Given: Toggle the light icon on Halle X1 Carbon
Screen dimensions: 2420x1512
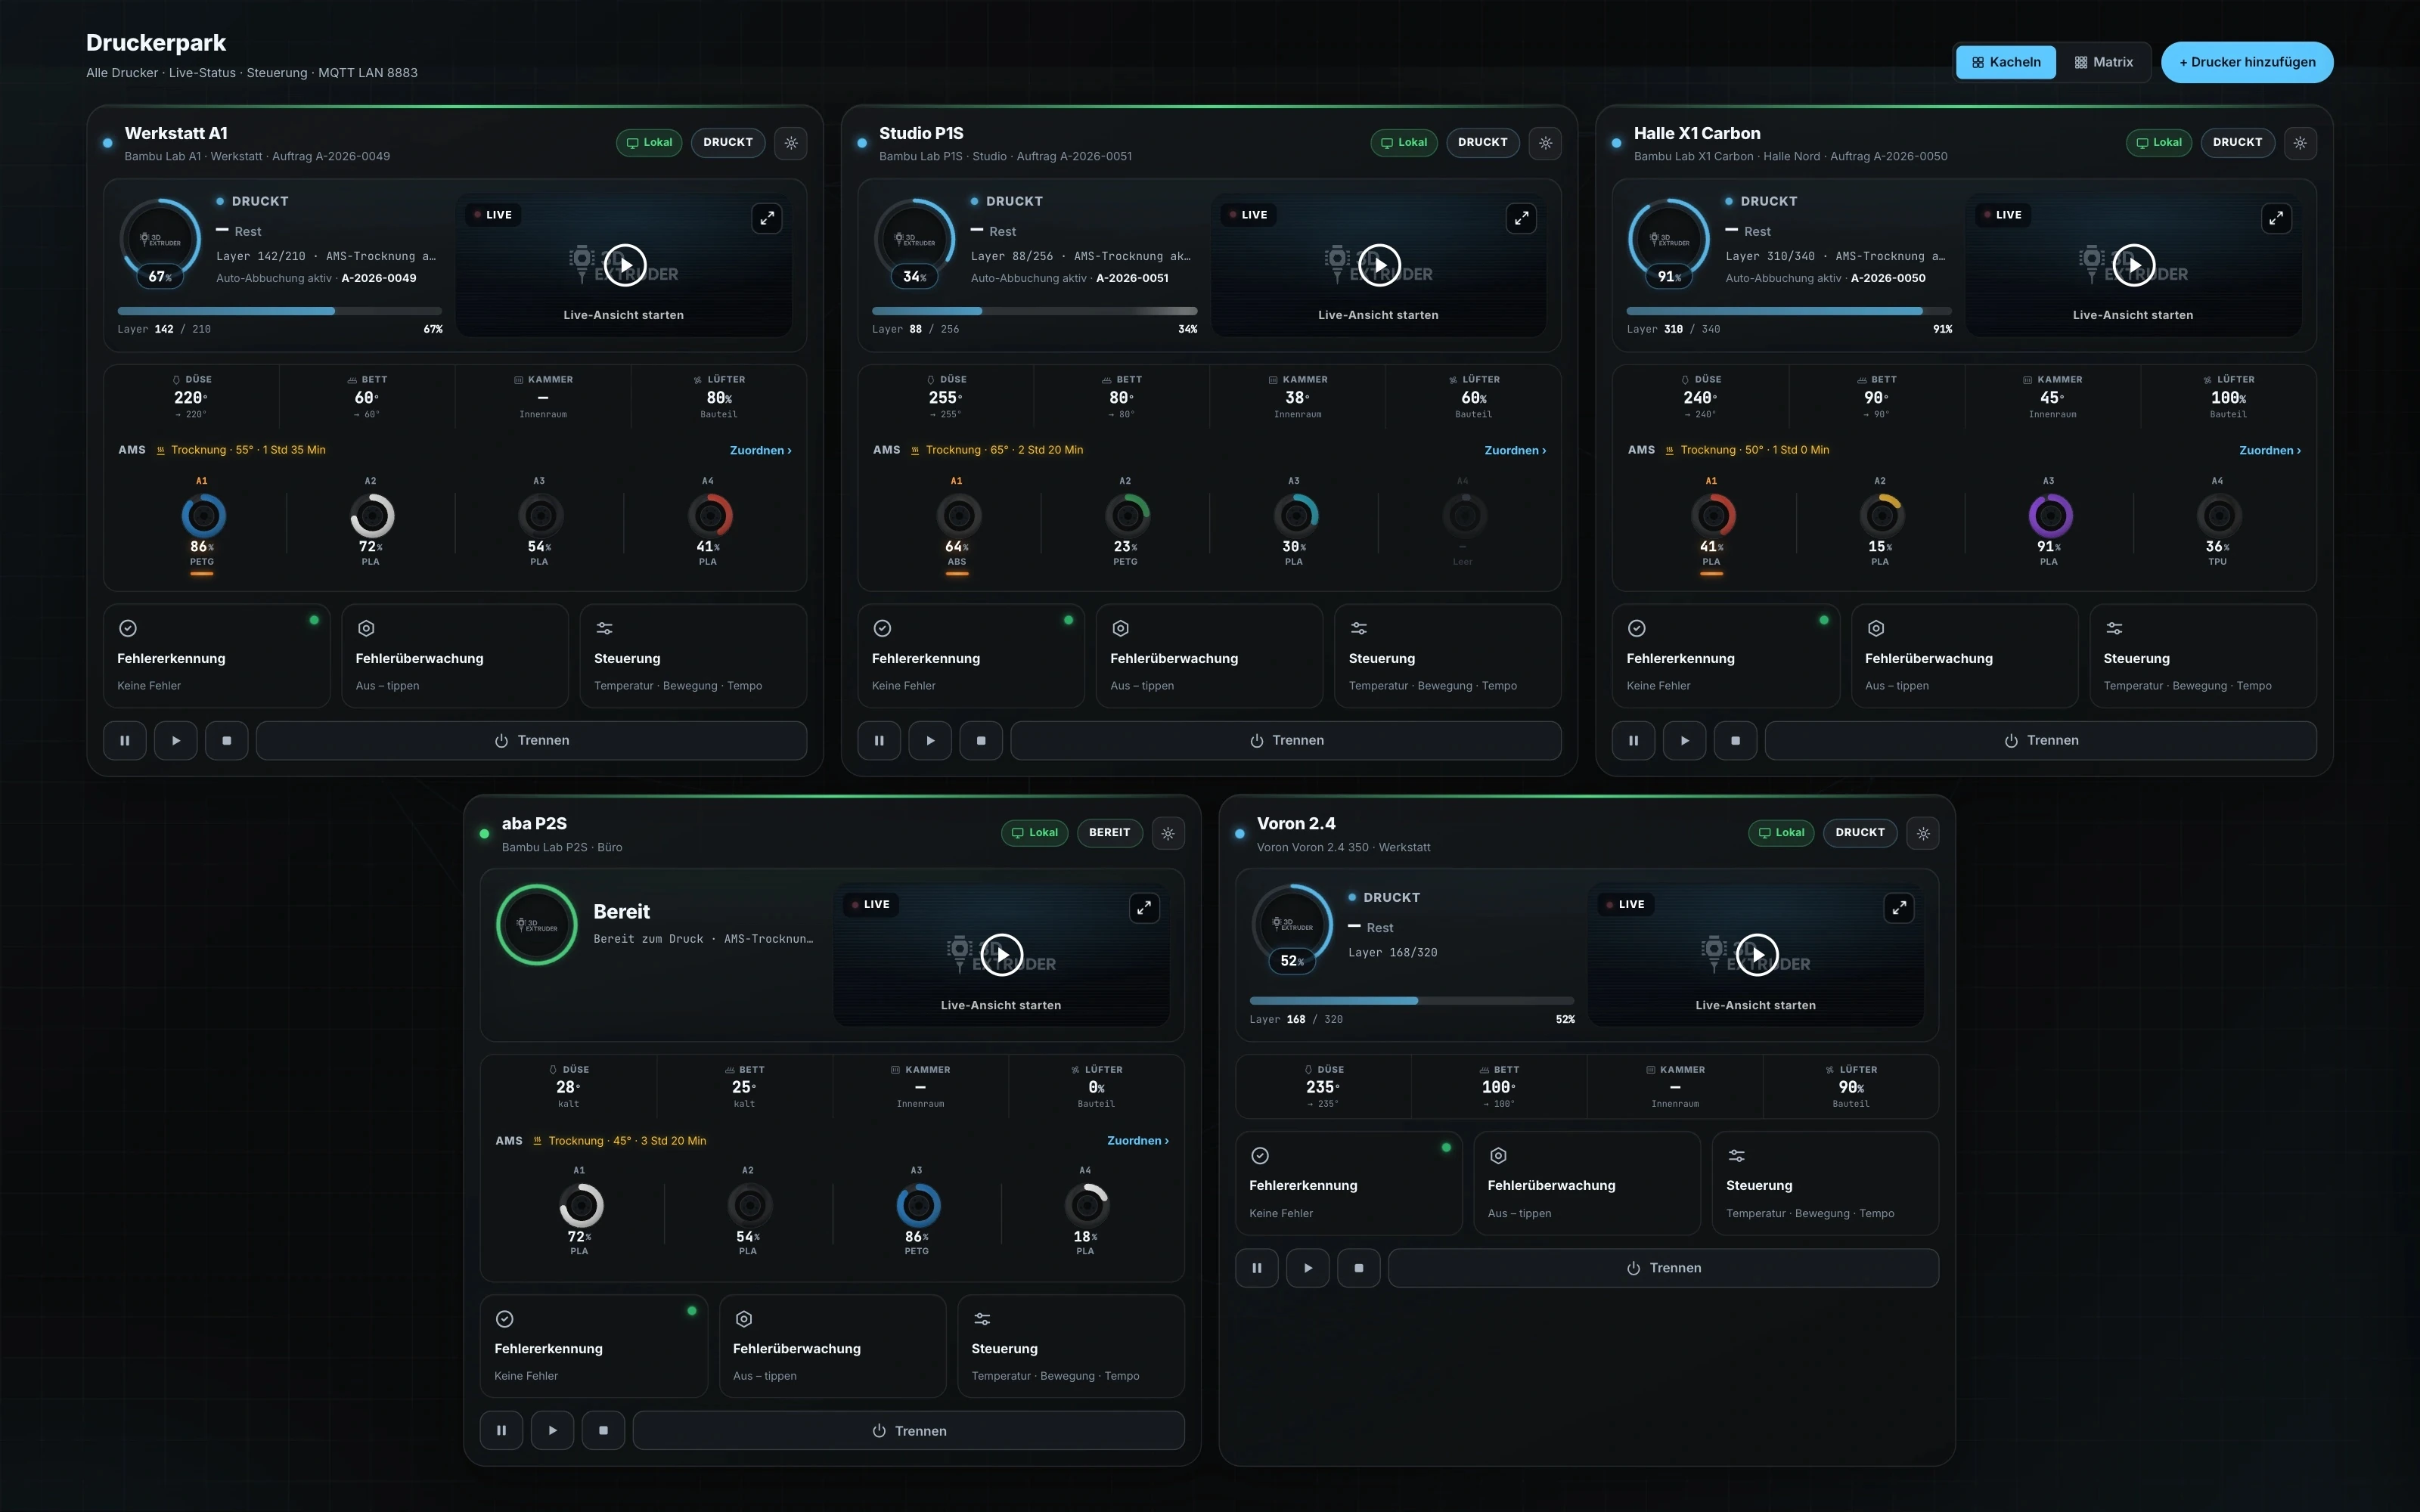Looking at the screenshot, I should (x=2300, y=143).
